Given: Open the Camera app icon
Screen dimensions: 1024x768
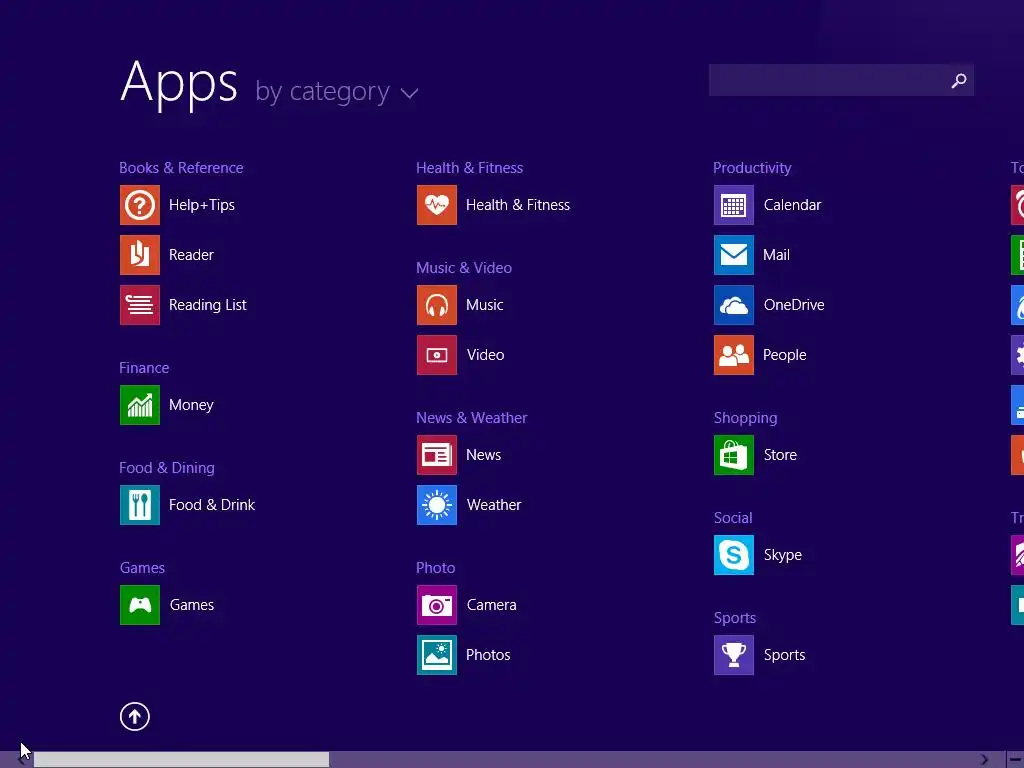Looking at the screenshot, I should click(x=437, y=605).
